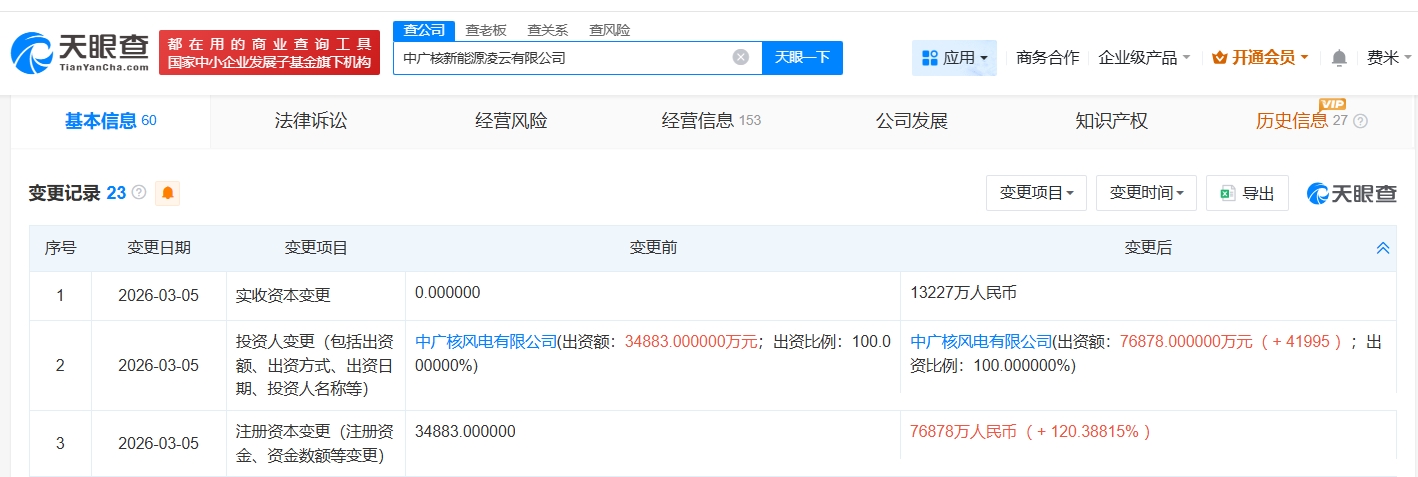Click the notification bell icon in header
The image size is (1418, 477).
click(x=1339, y=58)
